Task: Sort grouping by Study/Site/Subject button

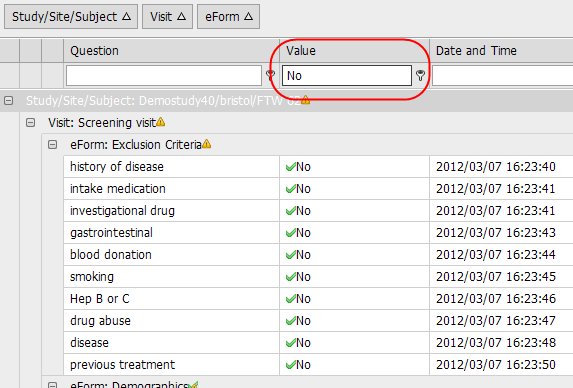Action: click(x=71, y=16)
